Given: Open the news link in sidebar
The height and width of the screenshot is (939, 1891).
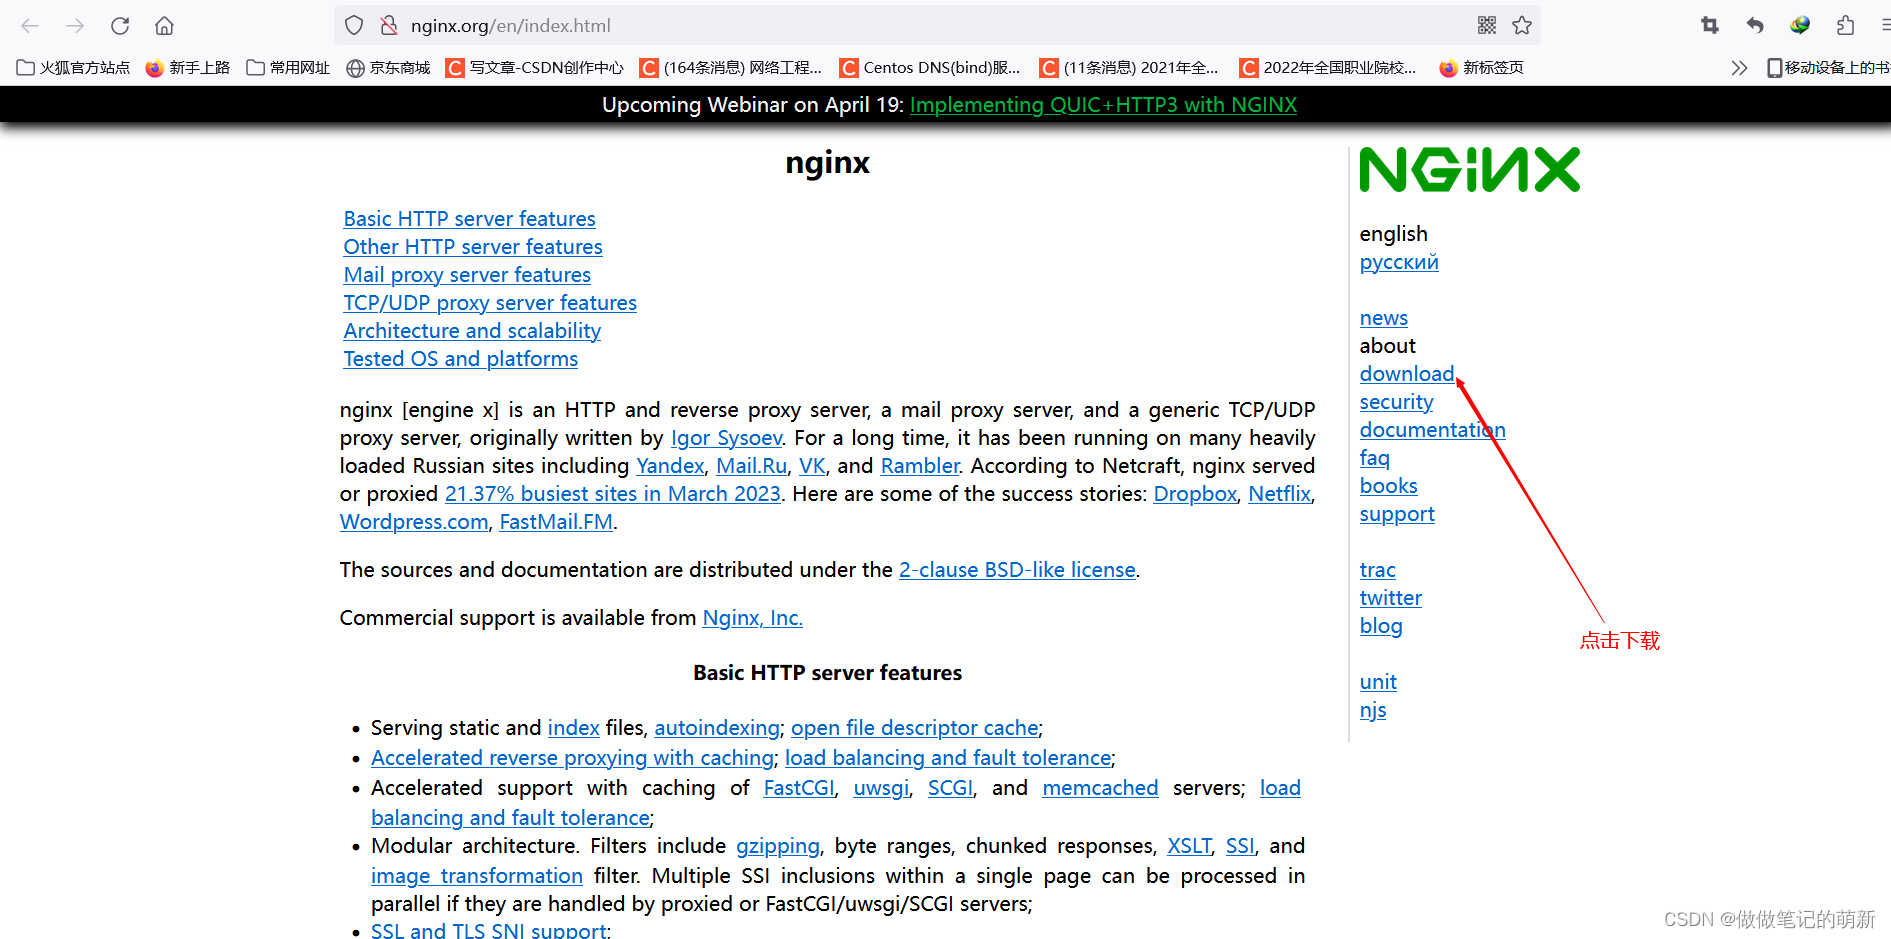Looking at the screenshot, I should [1384, 318].
